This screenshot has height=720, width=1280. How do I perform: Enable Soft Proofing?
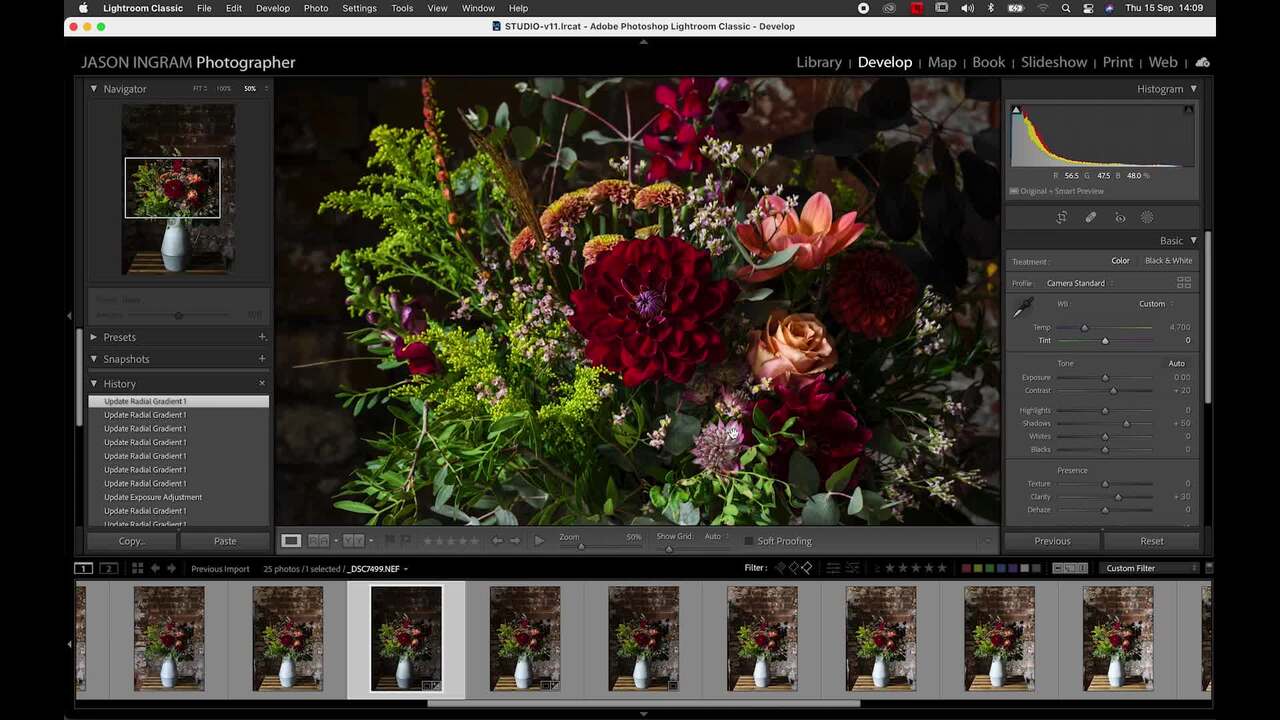[749, 541]
